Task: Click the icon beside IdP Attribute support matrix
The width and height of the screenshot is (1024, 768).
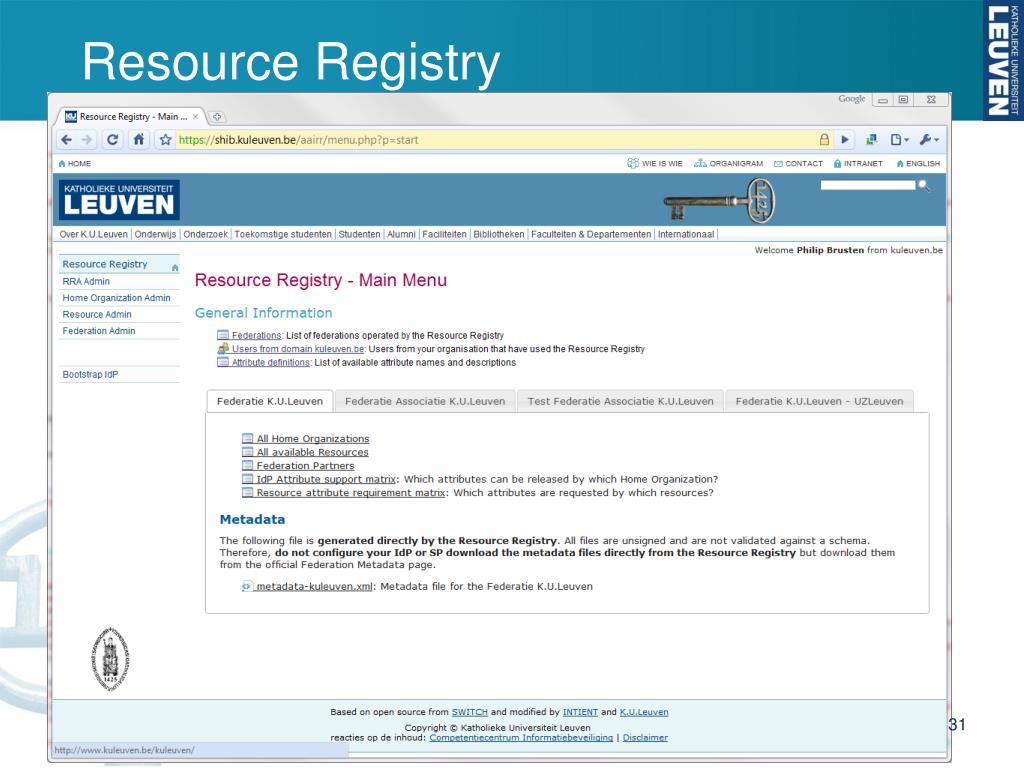Action: point(248,479)
